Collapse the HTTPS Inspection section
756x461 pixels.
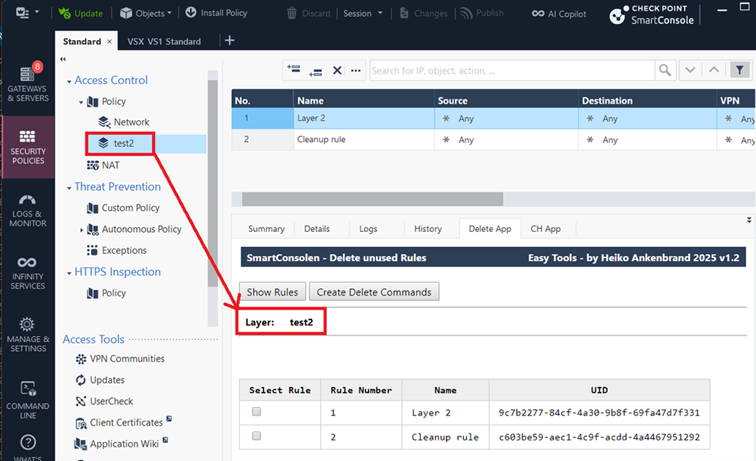point(69,273)
